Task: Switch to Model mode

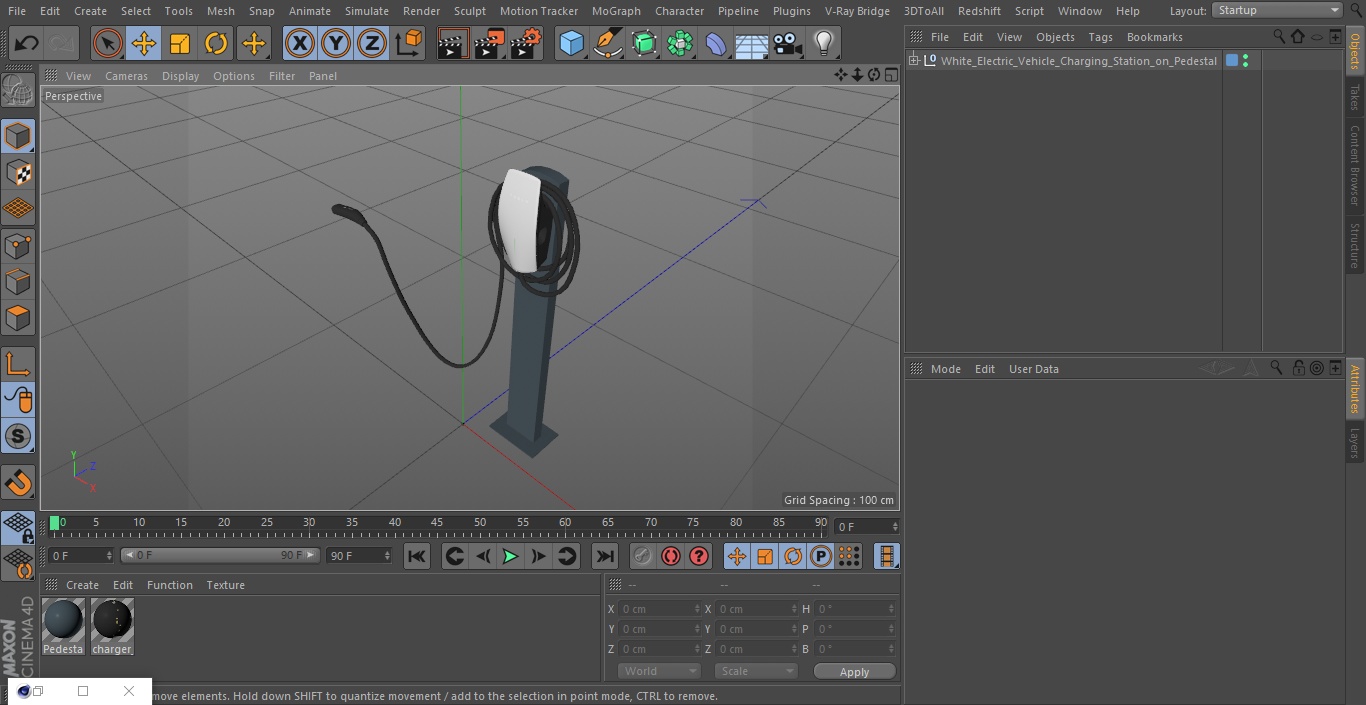Action: pos(18,136)
